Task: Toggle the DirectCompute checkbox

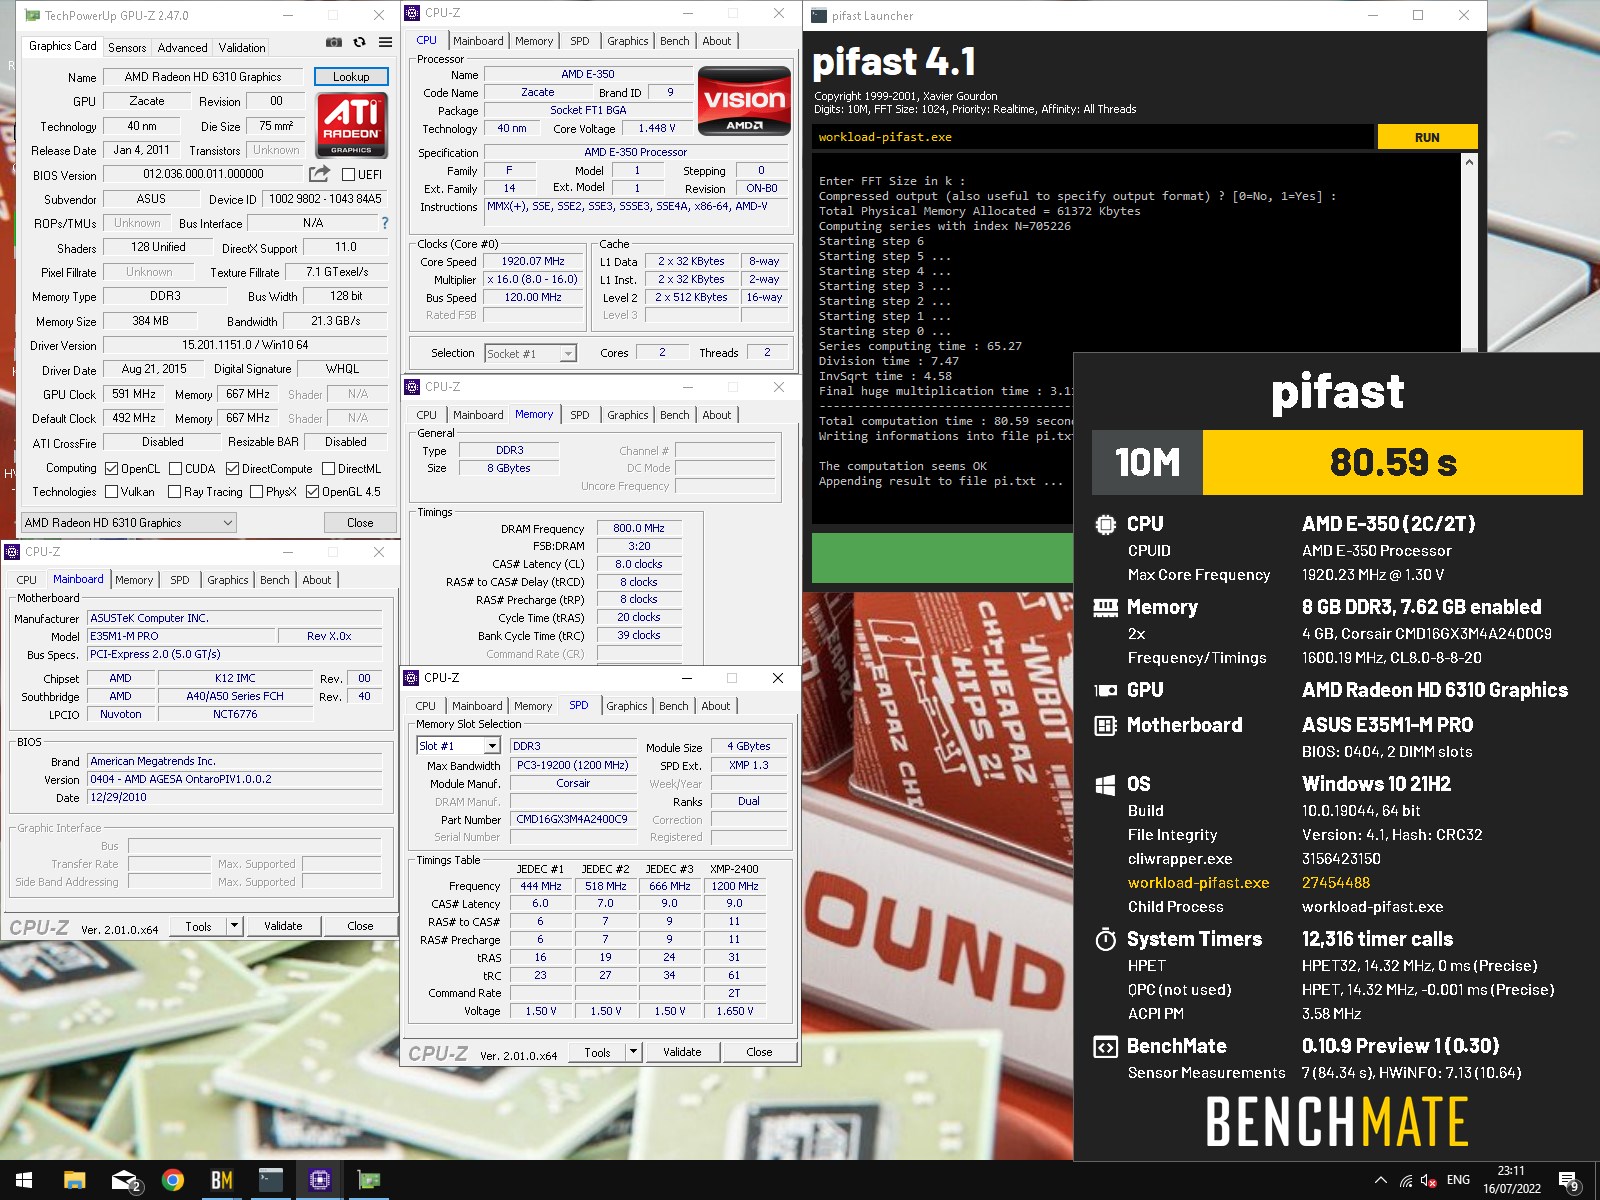Action: click(232, 468)
